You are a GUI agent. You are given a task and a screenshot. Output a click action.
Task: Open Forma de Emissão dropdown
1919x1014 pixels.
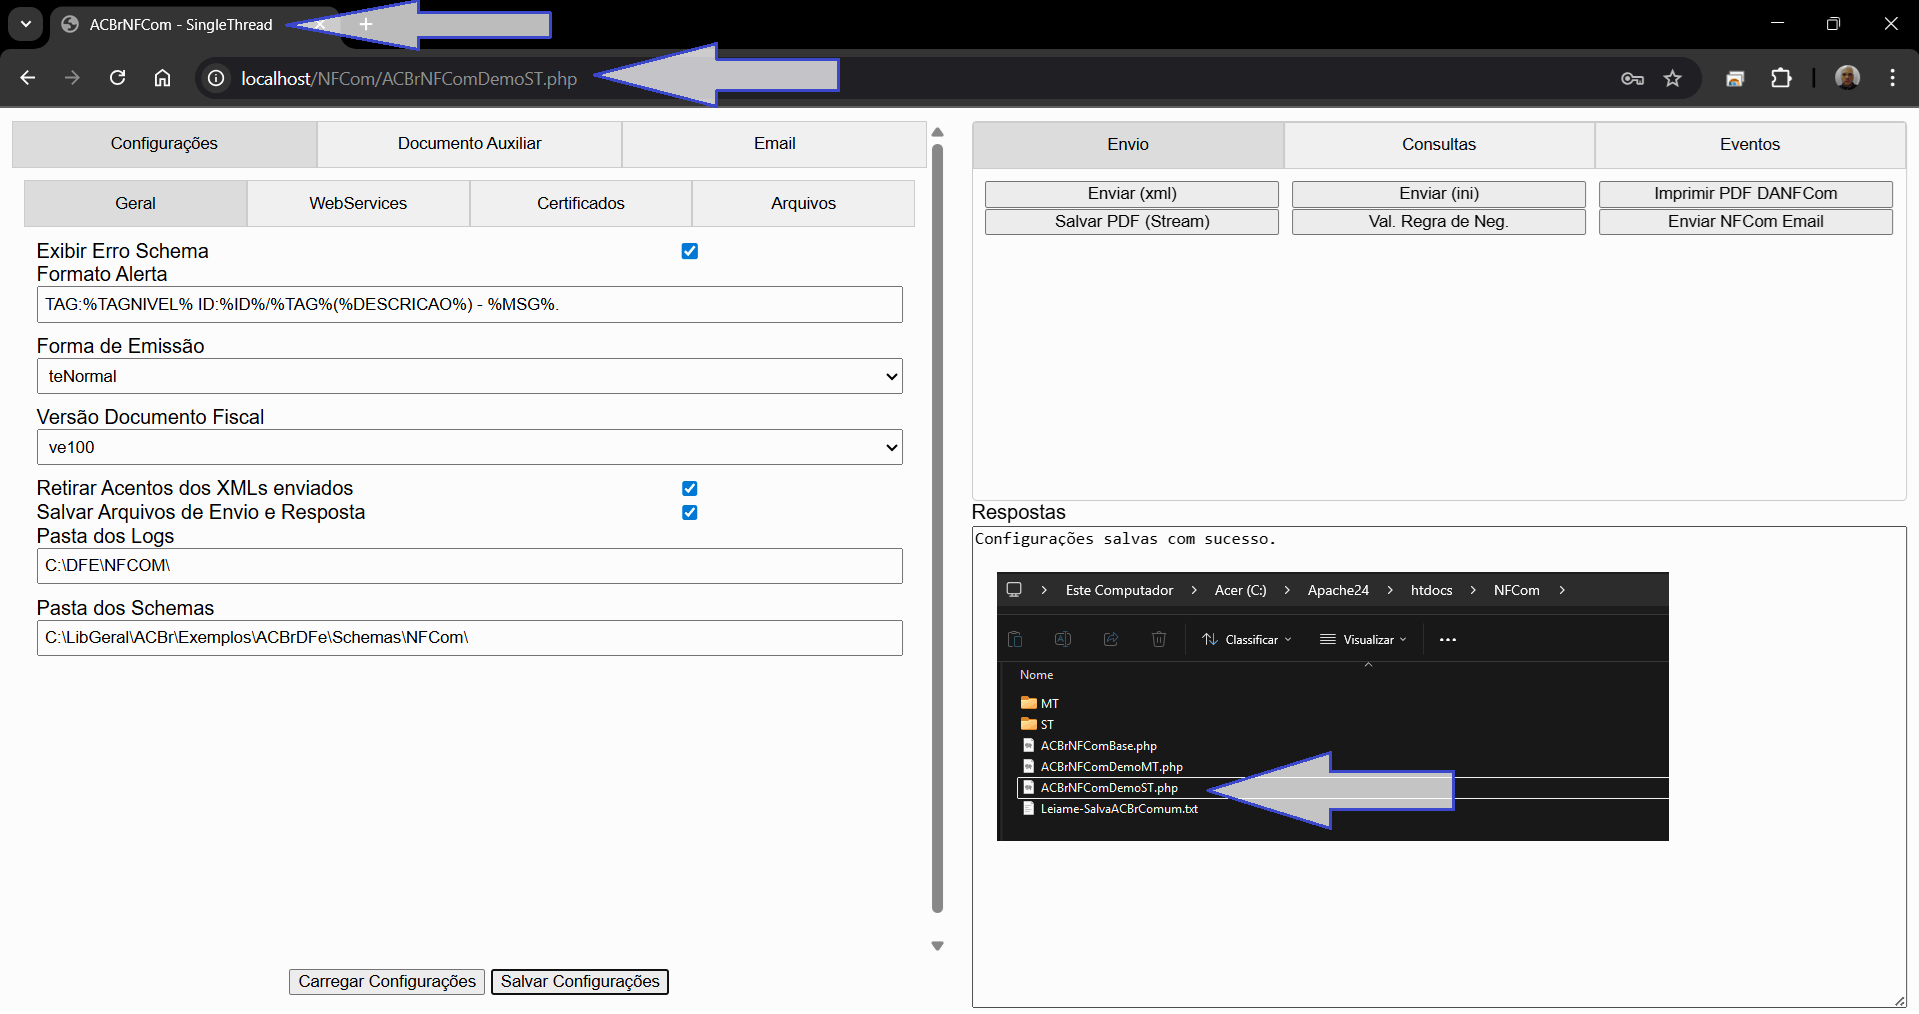point(470,377)
